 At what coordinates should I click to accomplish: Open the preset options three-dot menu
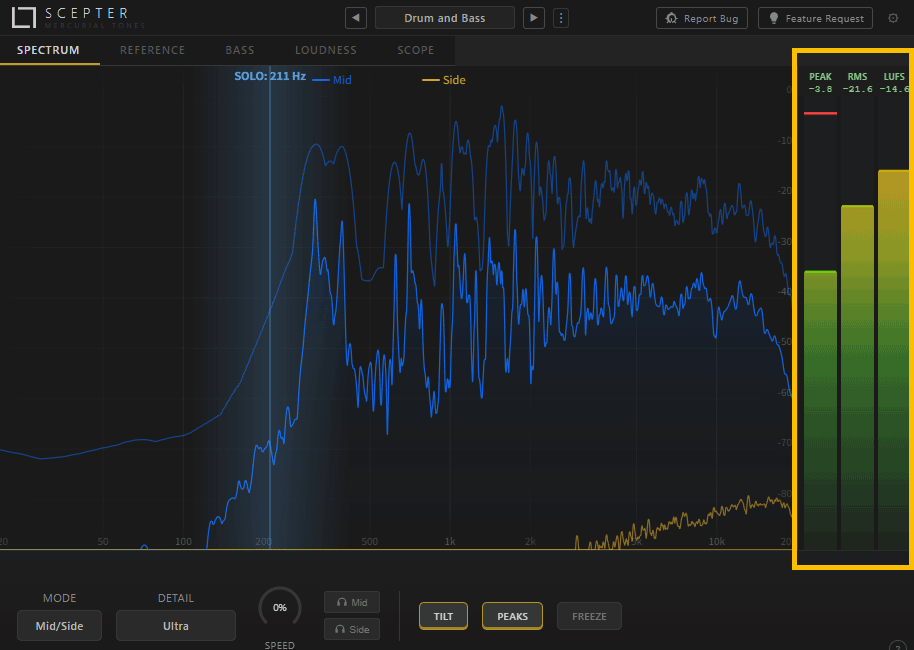click(561, 18)
